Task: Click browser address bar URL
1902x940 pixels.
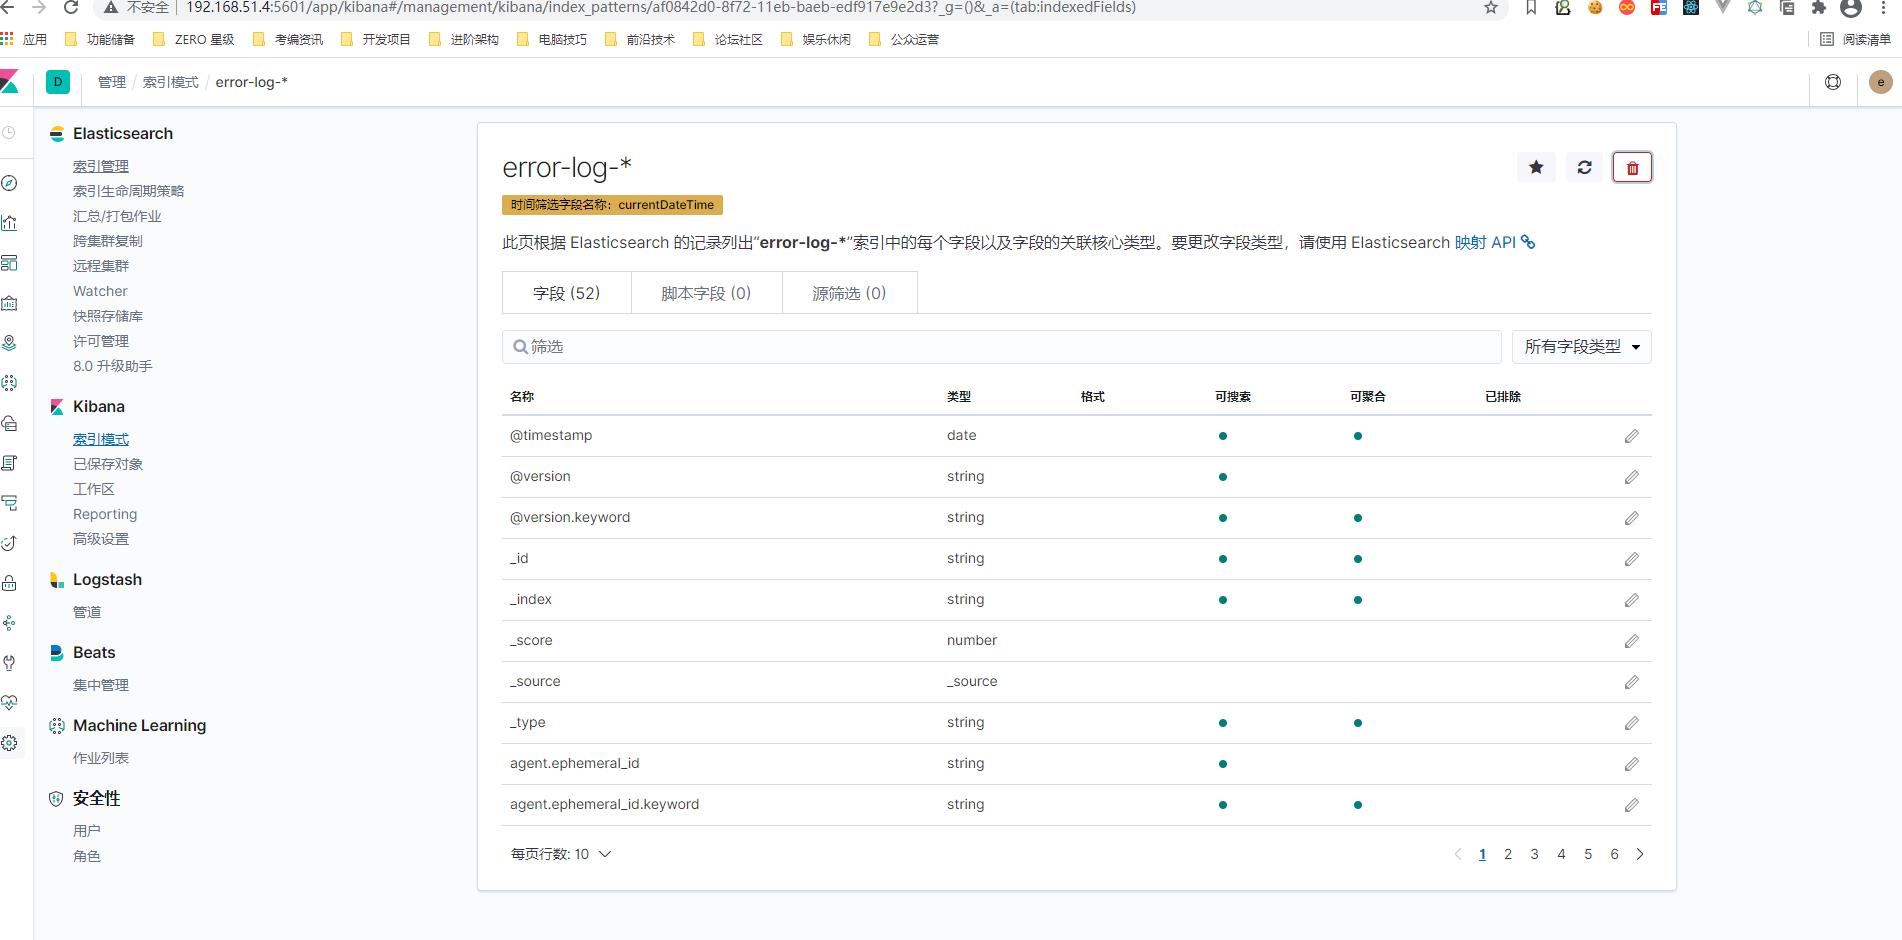Action: point(660,8)
